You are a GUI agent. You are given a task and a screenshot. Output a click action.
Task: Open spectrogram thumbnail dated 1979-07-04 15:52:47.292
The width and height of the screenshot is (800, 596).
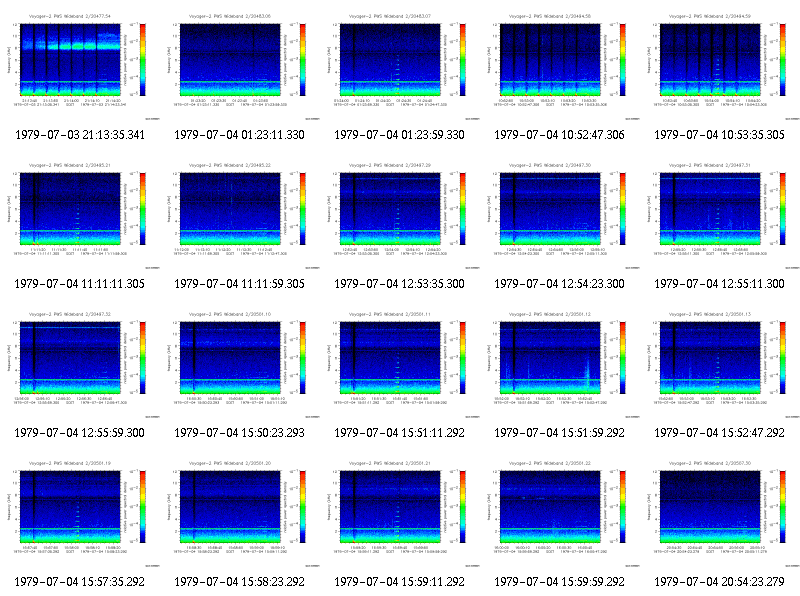coord(720,364)
